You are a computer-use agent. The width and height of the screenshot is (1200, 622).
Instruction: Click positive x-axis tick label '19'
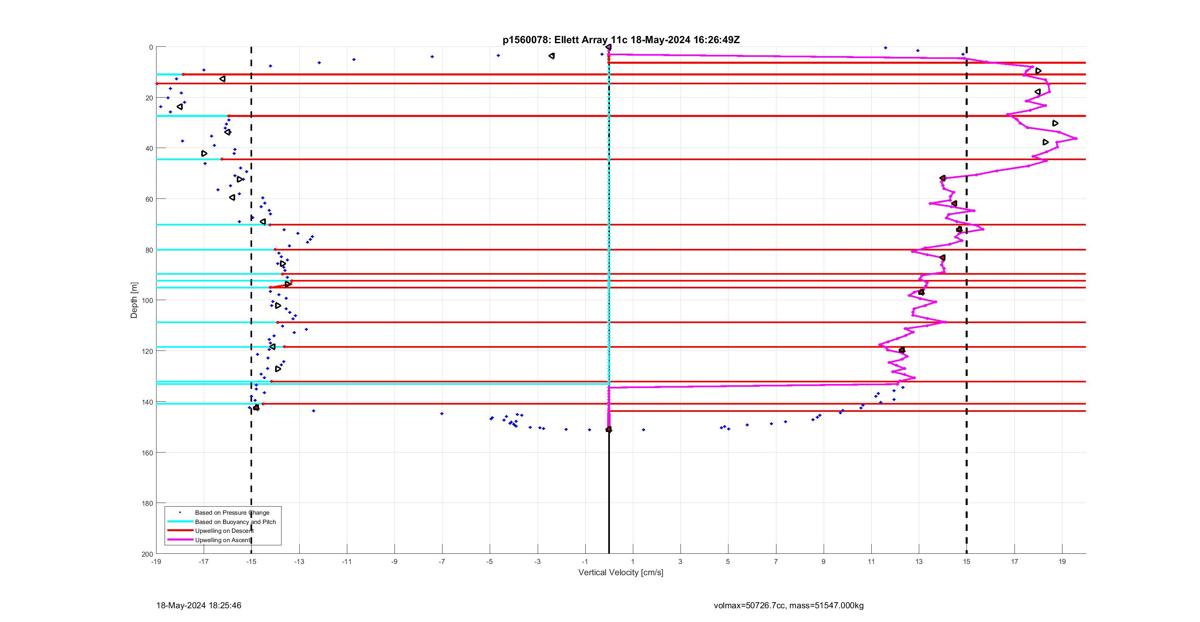click(1062, 562)
